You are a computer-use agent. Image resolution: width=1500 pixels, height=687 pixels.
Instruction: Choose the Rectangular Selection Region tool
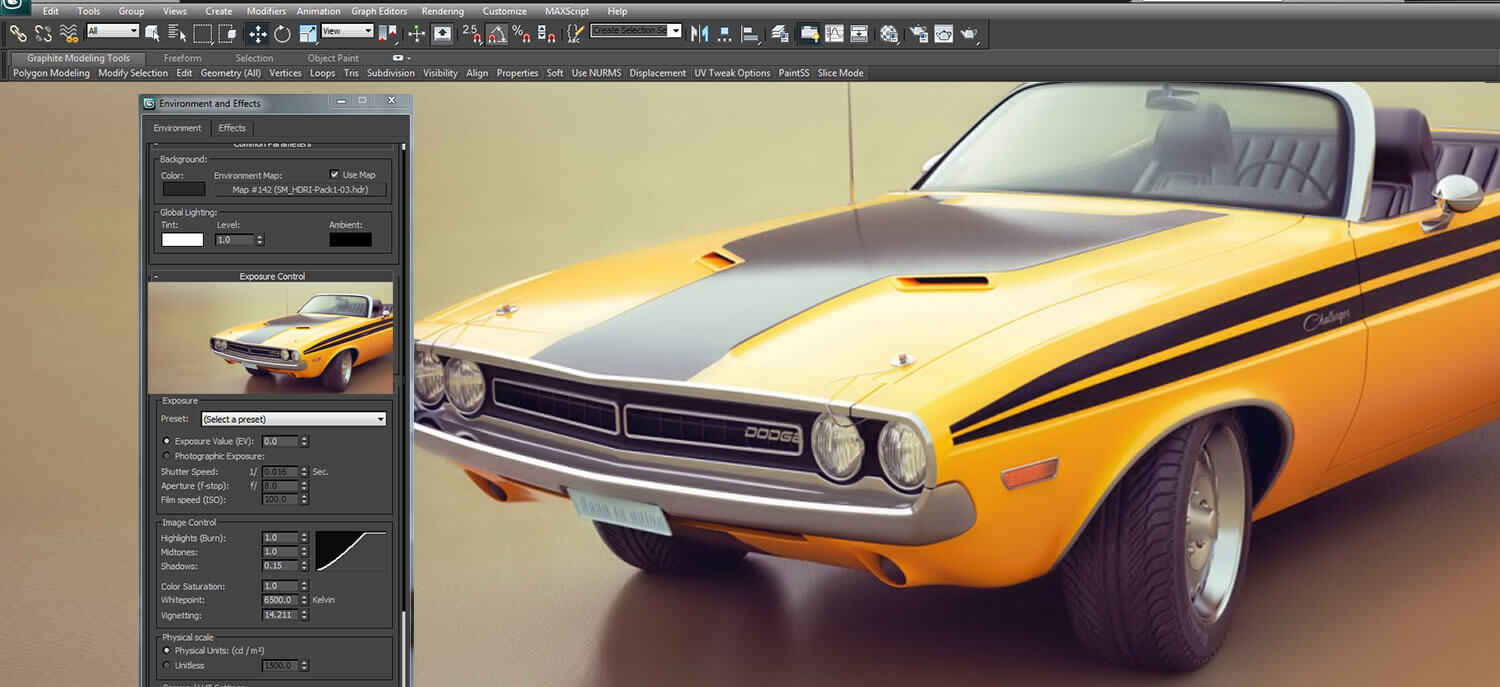(203, 33)
